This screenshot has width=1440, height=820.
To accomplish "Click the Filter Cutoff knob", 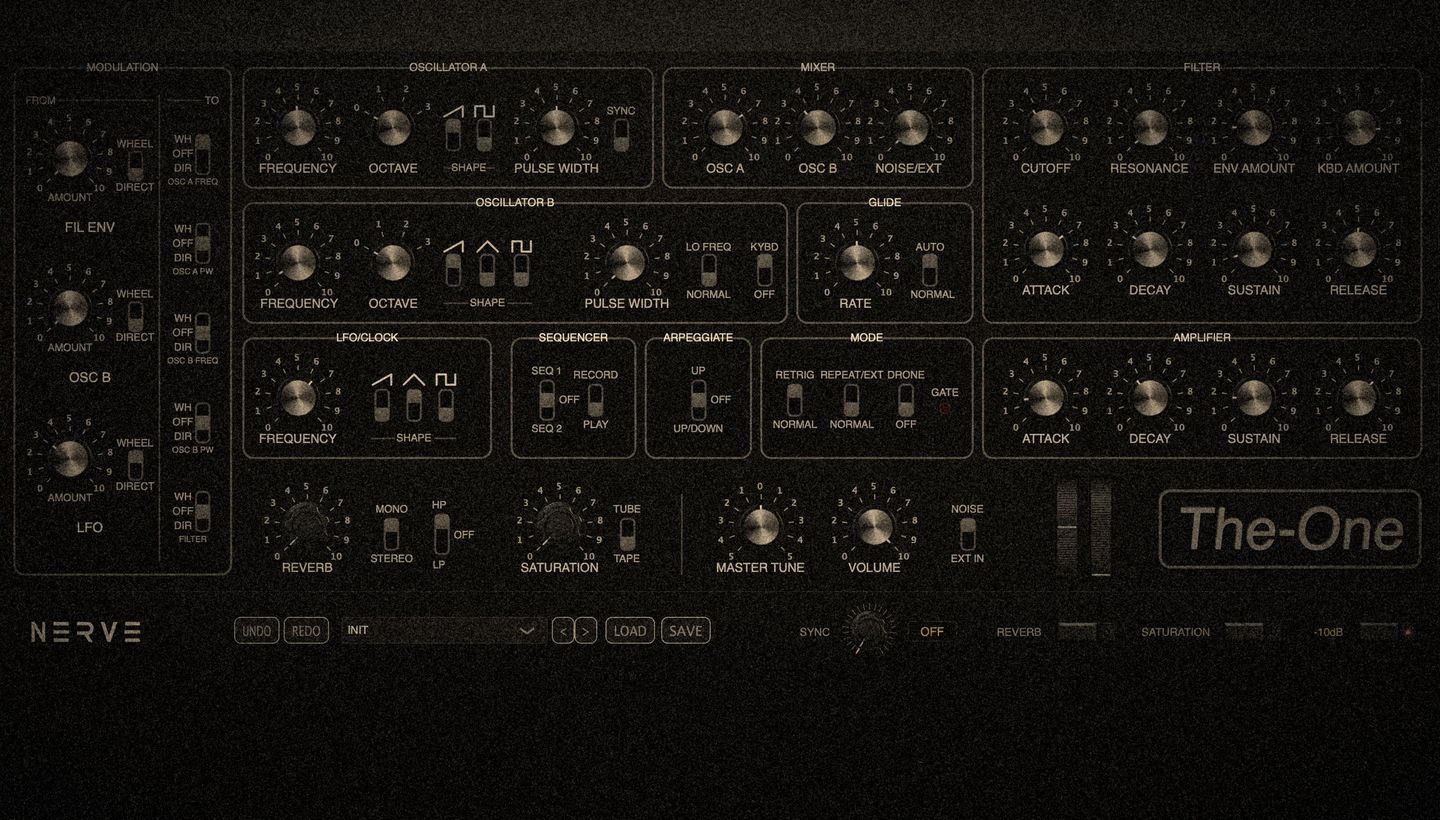I will click(x=1046, y=127).
